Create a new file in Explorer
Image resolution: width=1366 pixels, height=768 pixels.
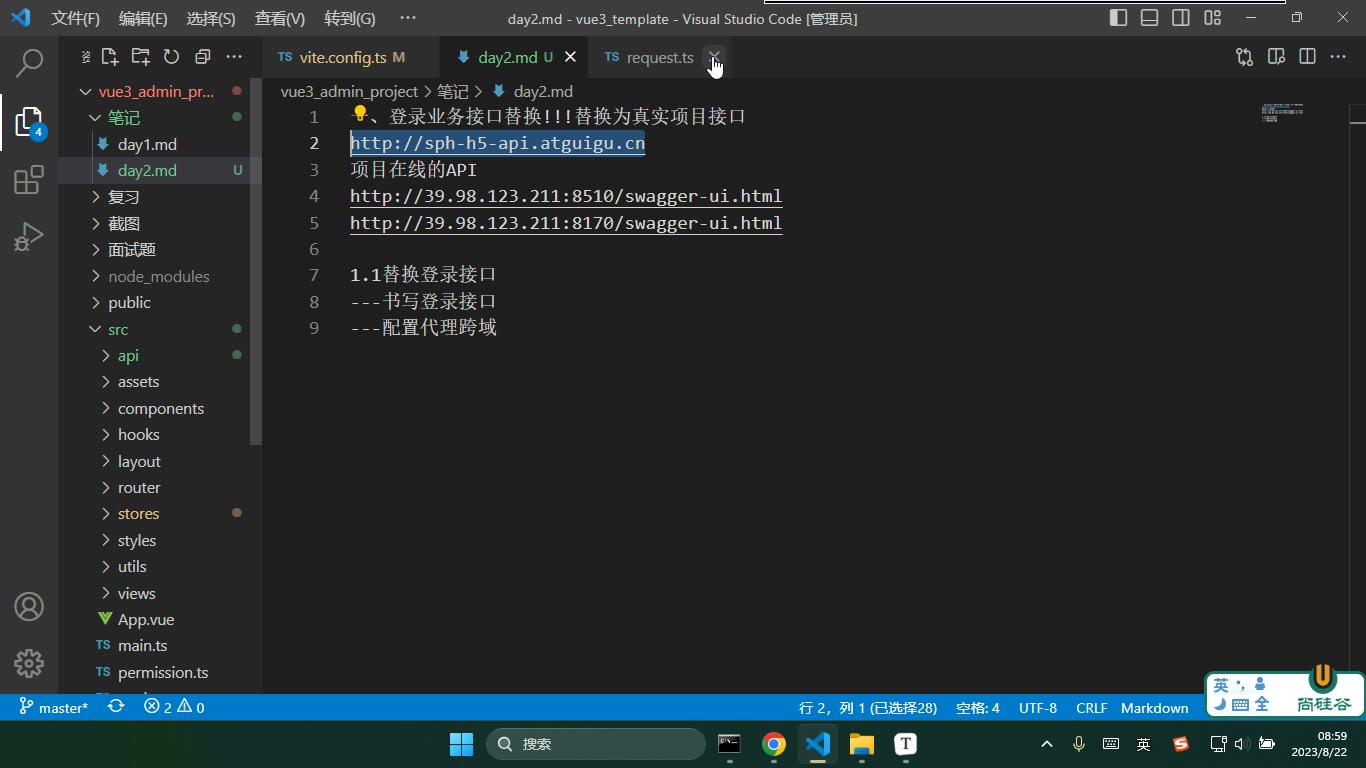110,57
